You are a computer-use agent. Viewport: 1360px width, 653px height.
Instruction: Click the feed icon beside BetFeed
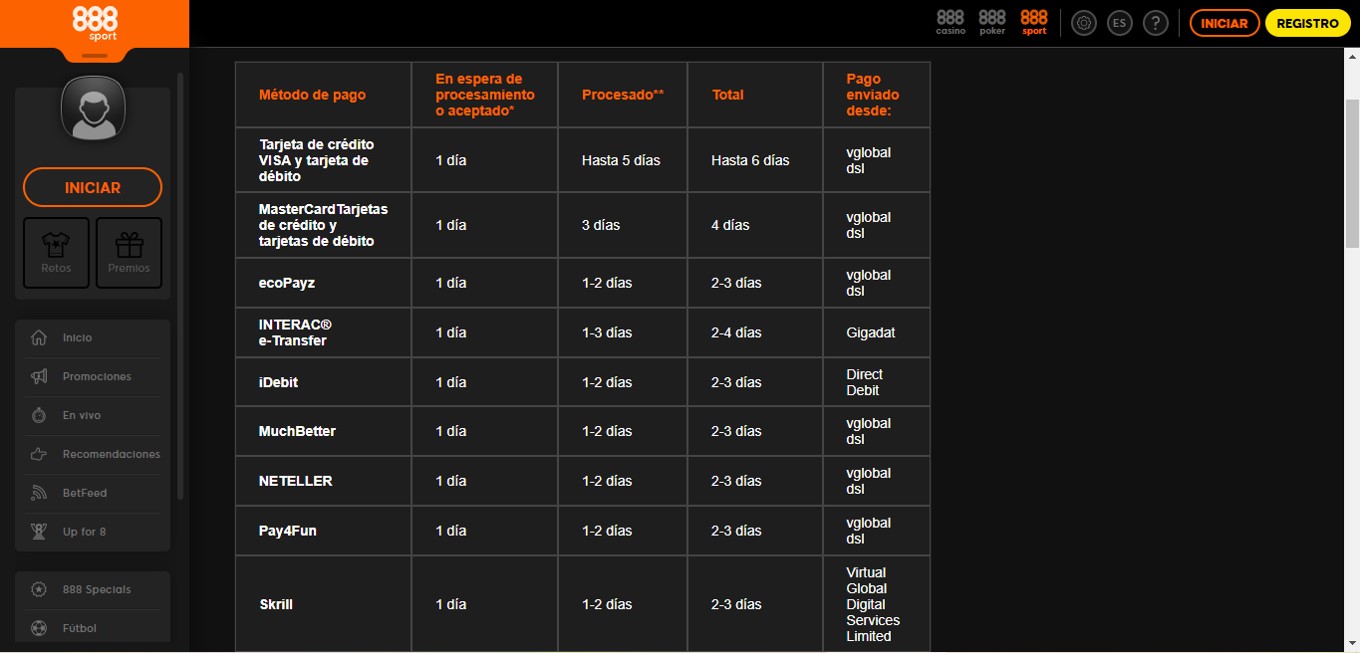click(x=39, y=493)
